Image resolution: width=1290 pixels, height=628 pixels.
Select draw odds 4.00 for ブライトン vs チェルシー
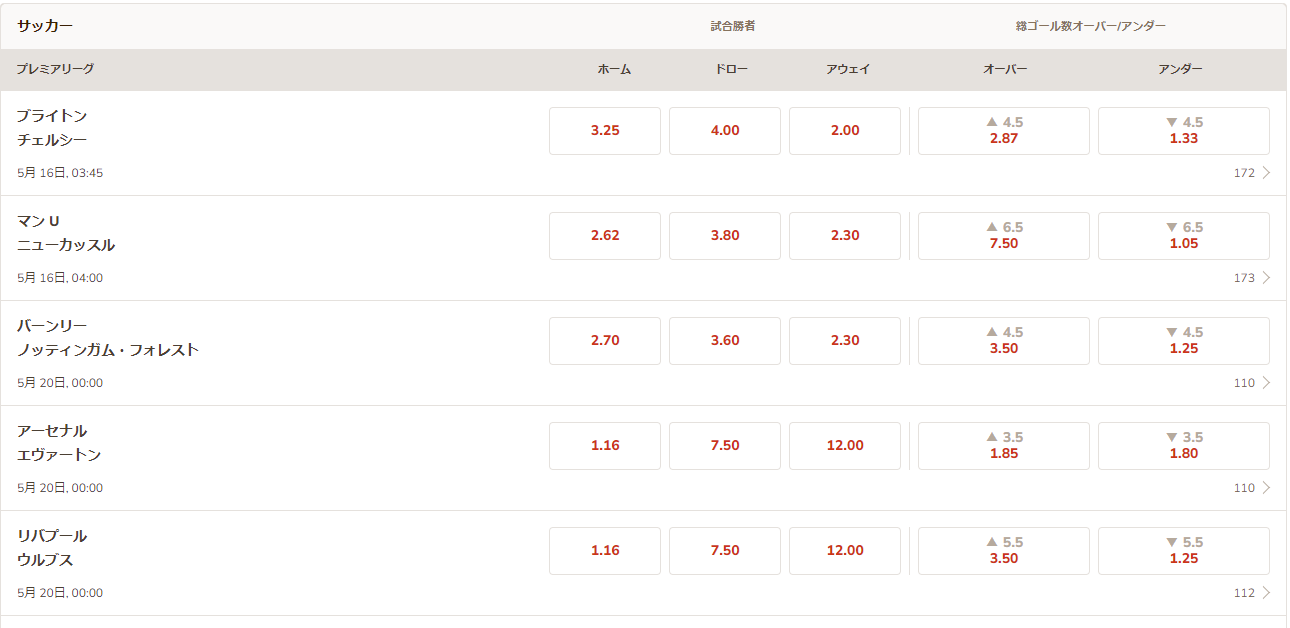(725, 131)
